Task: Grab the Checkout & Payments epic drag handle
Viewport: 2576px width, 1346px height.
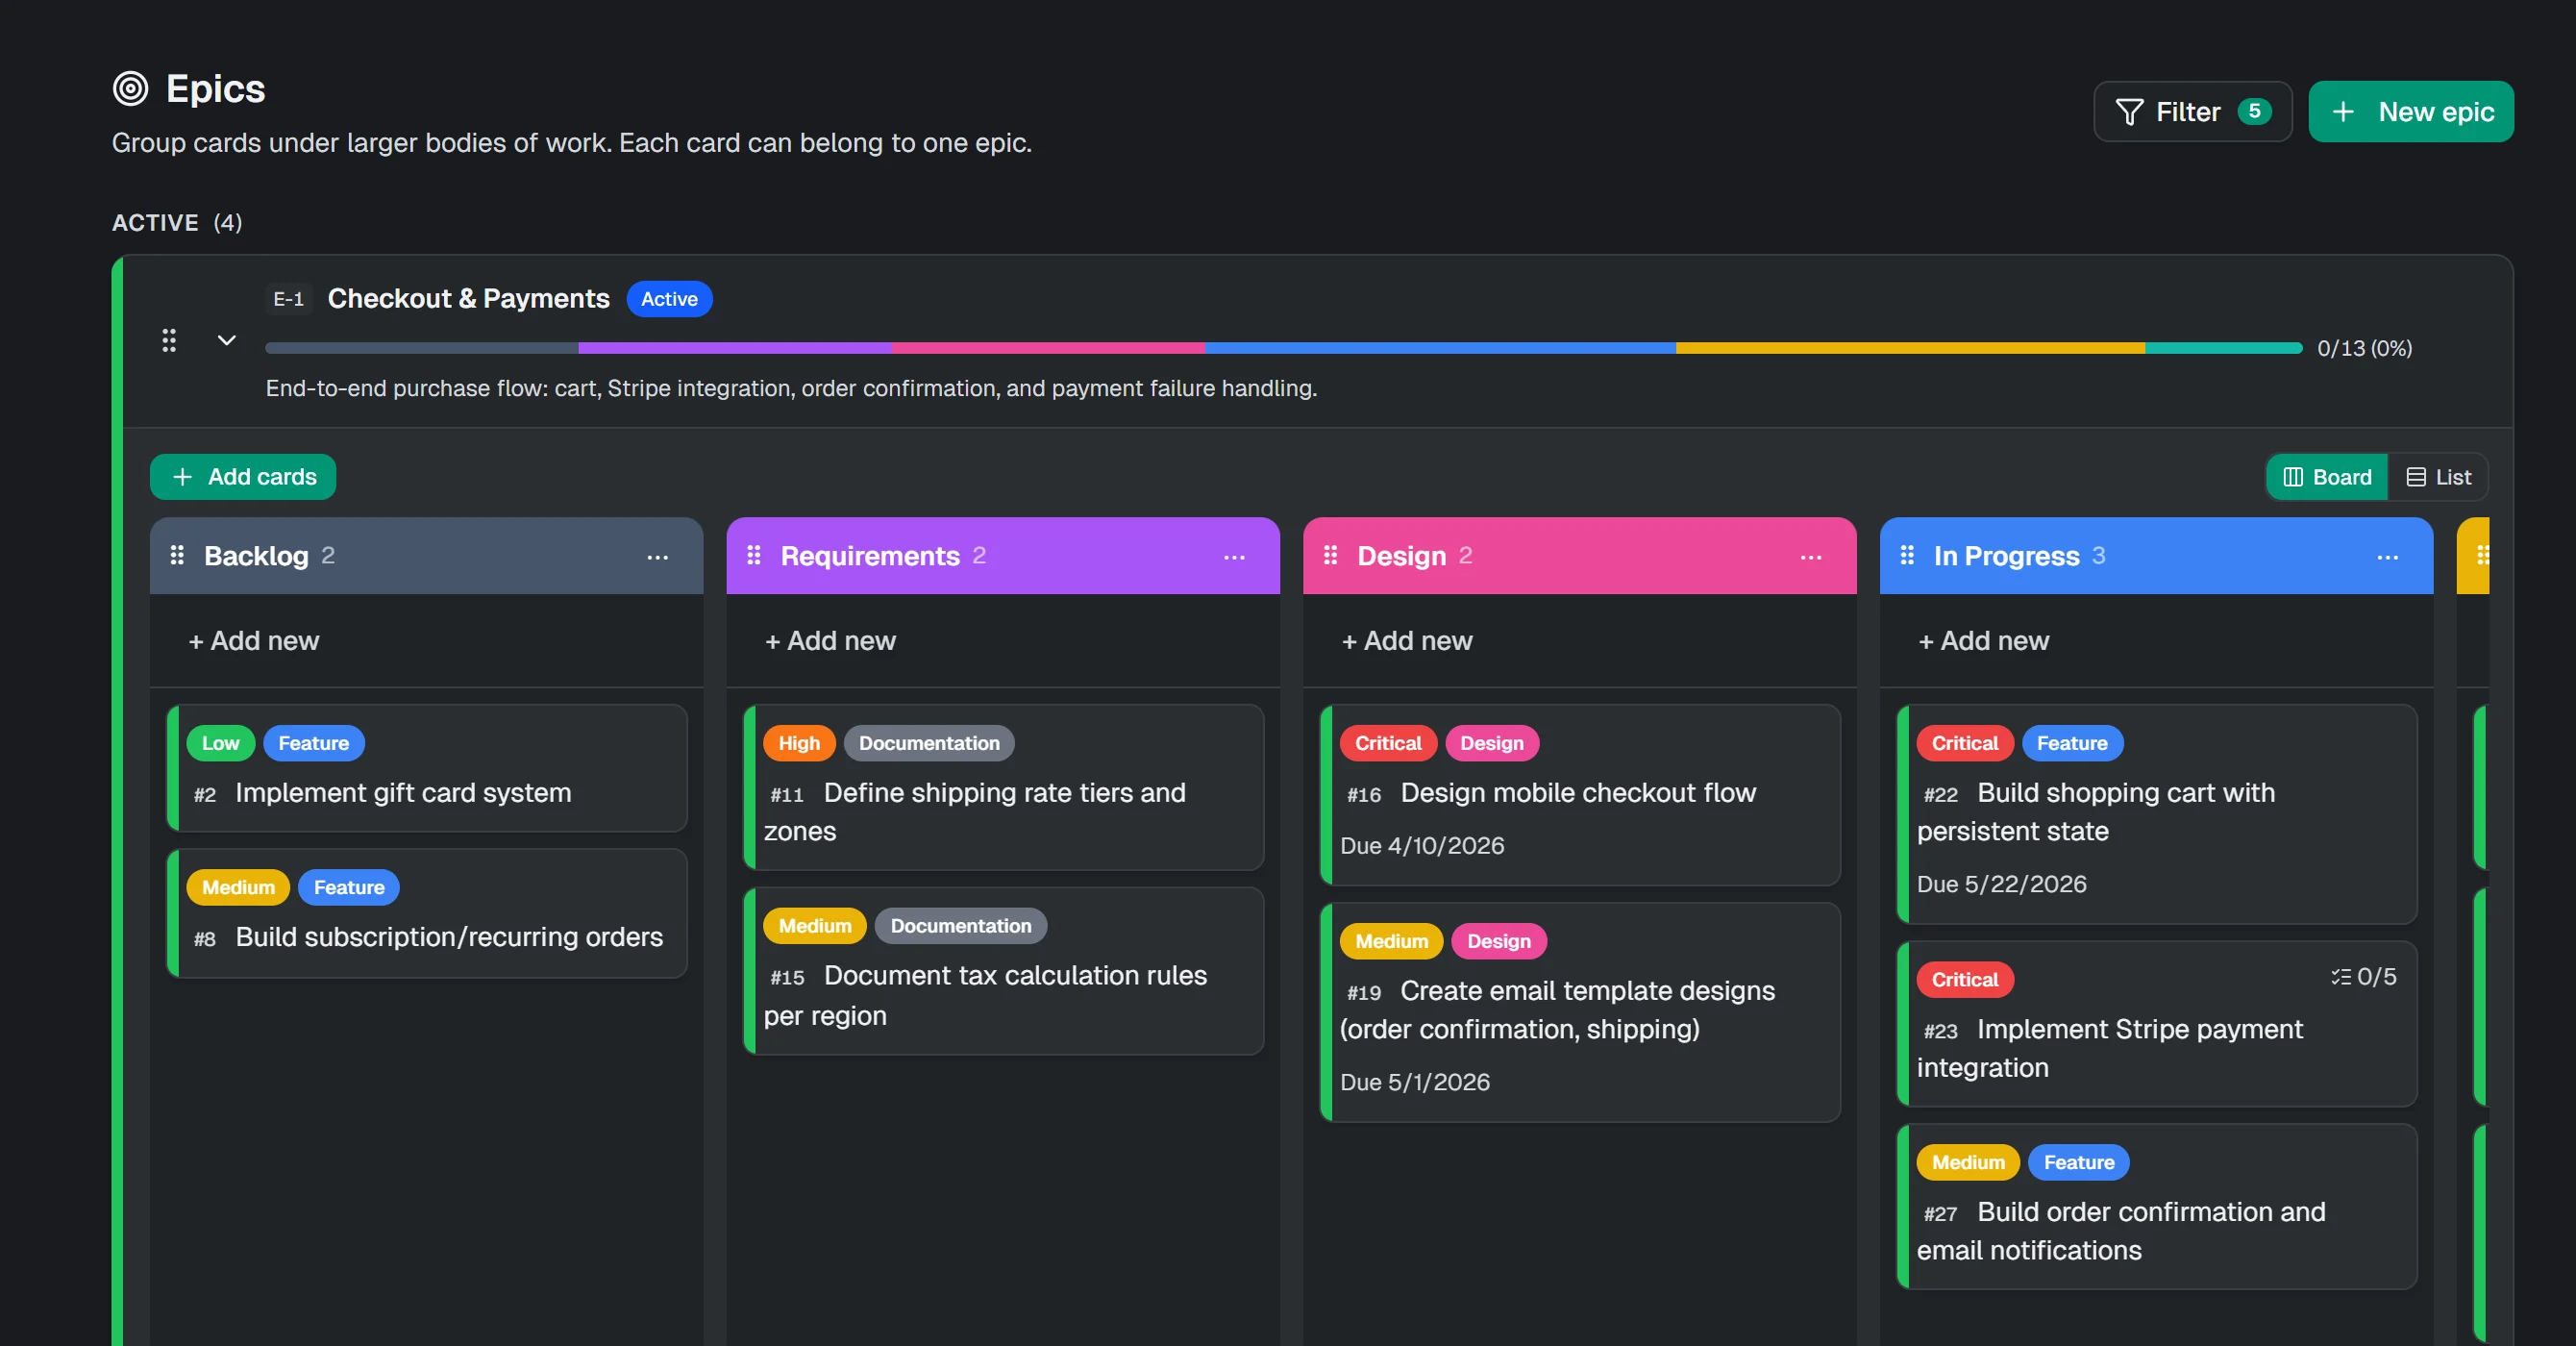Action: coord(169,341)
